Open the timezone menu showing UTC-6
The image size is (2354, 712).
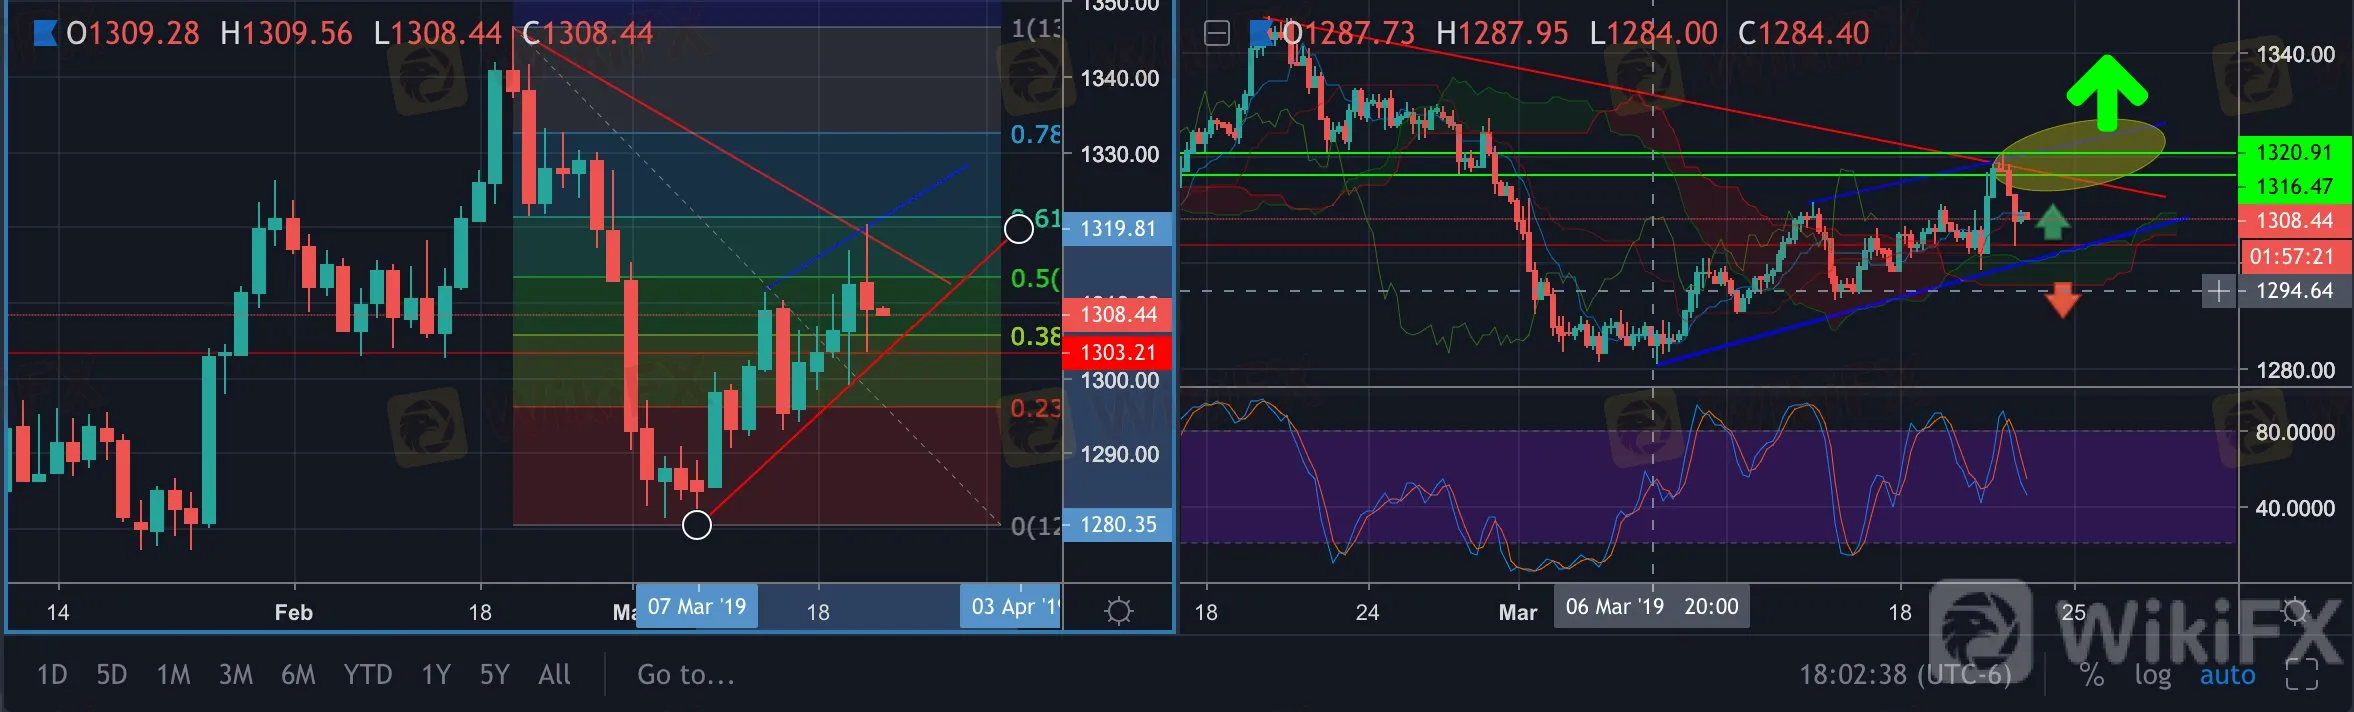pos(1904,675)
